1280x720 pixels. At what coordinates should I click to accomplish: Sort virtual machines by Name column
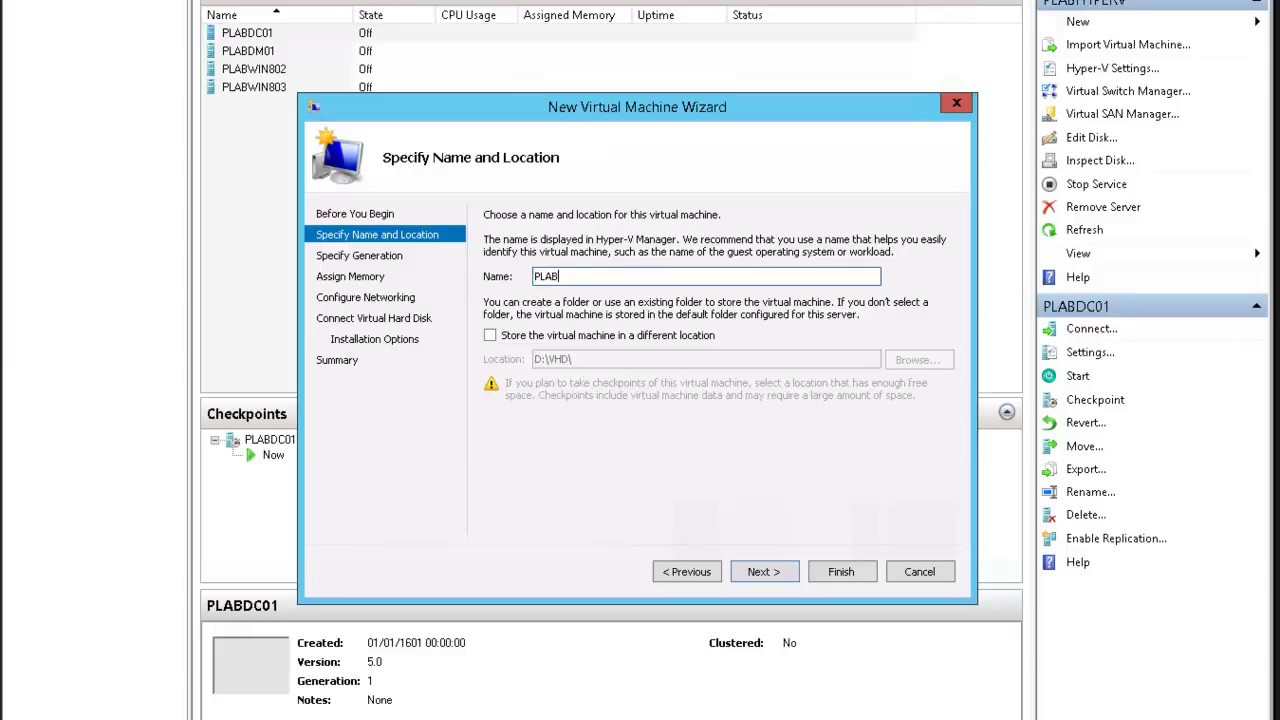coord(222,15)
